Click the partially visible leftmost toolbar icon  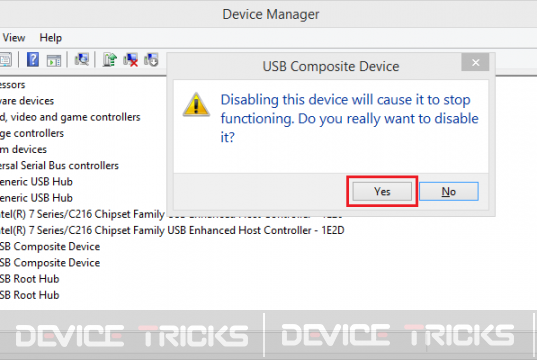point(6,60)
